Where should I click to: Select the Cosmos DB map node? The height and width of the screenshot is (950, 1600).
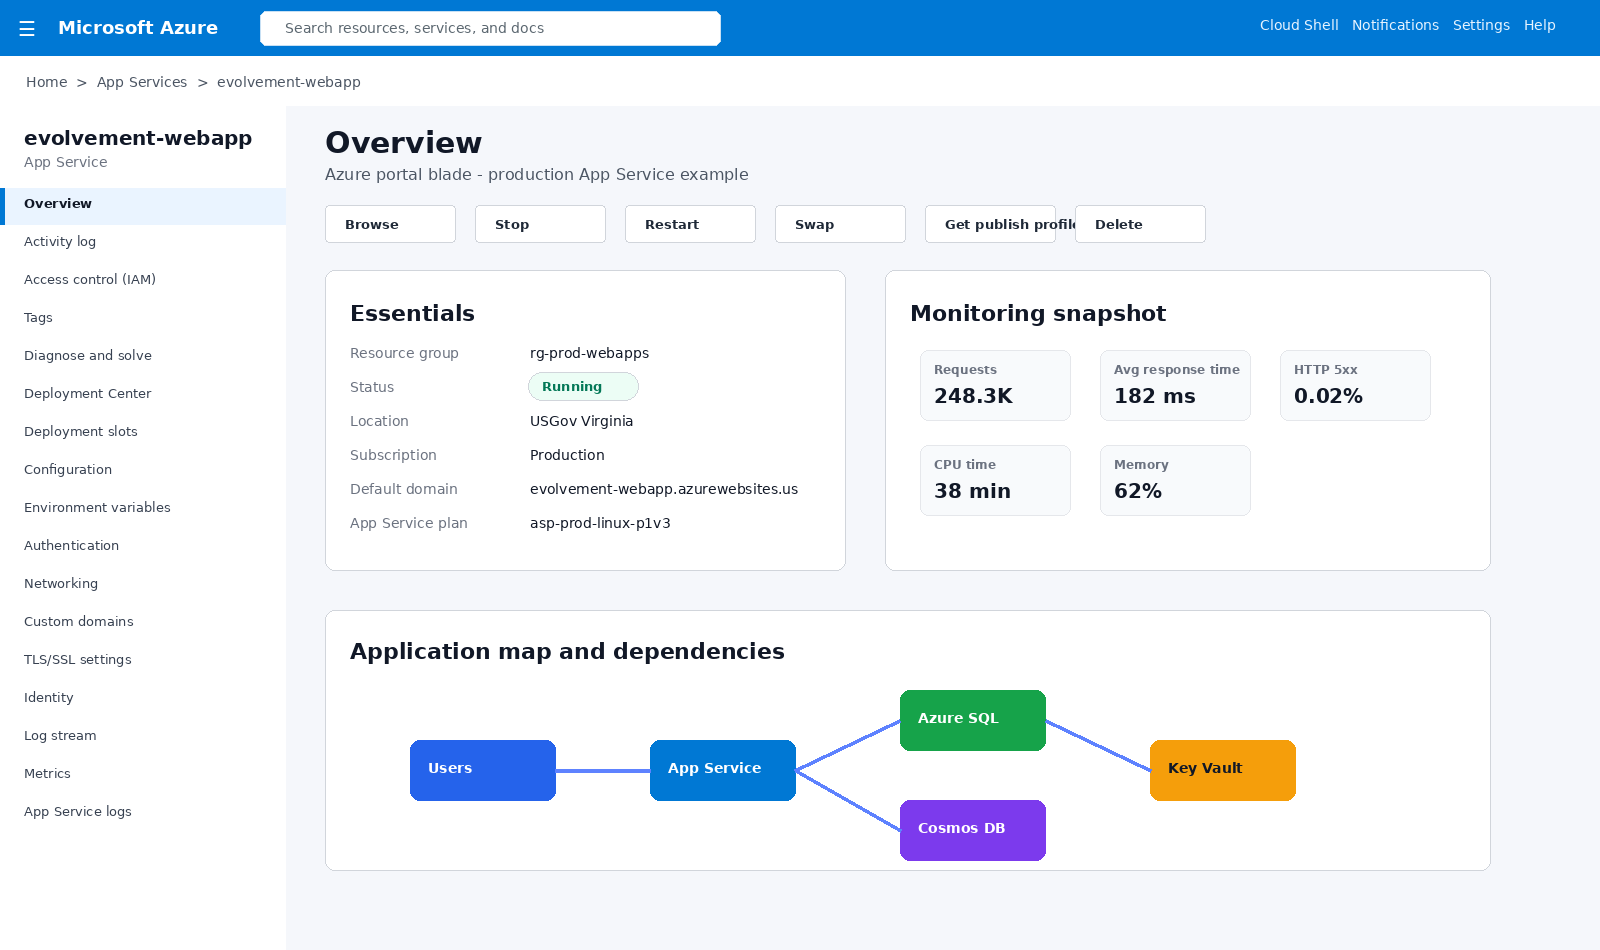click(973, 830)
